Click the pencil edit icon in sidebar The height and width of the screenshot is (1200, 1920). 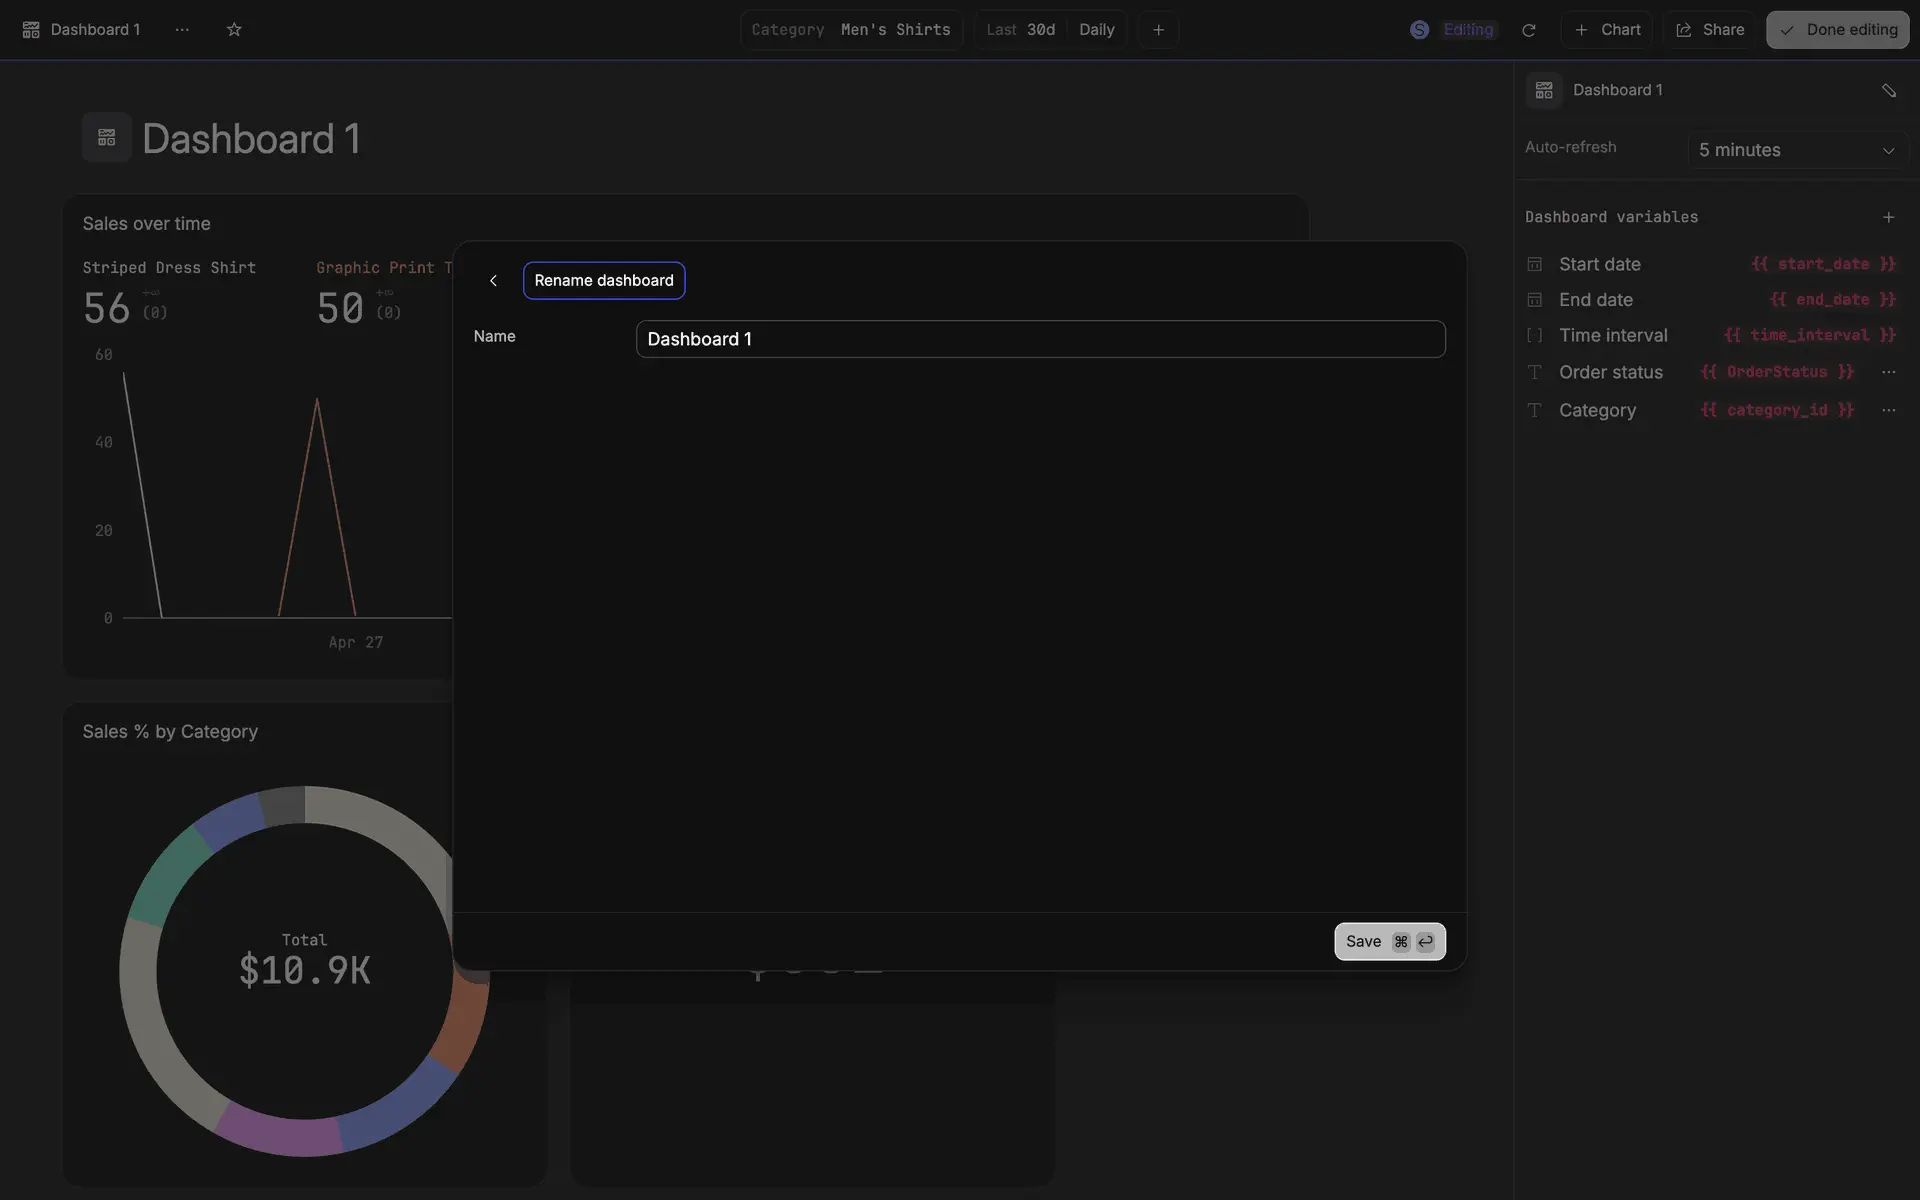tap(1888, 90)
